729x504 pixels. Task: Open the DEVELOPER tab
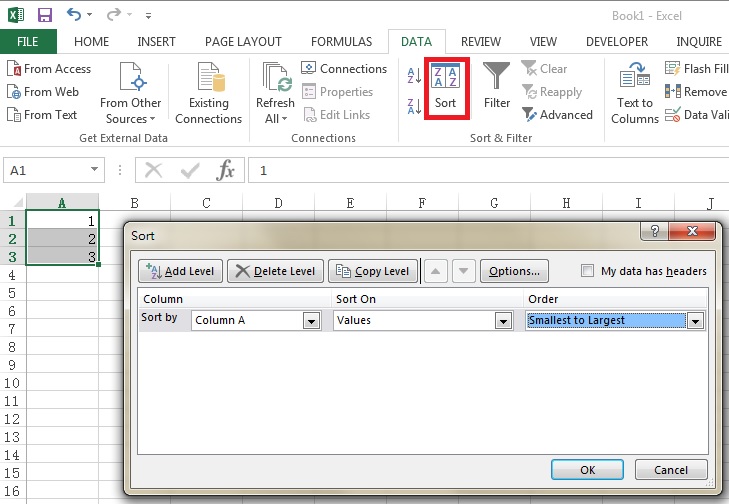tap(616, 42)
